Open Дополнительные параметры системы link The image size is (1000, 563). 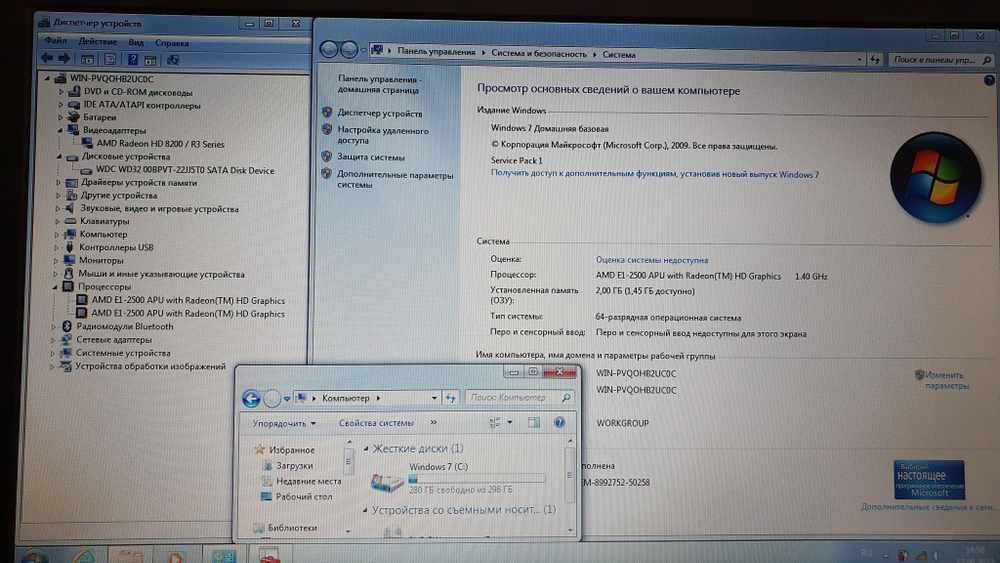click(395, 180)
